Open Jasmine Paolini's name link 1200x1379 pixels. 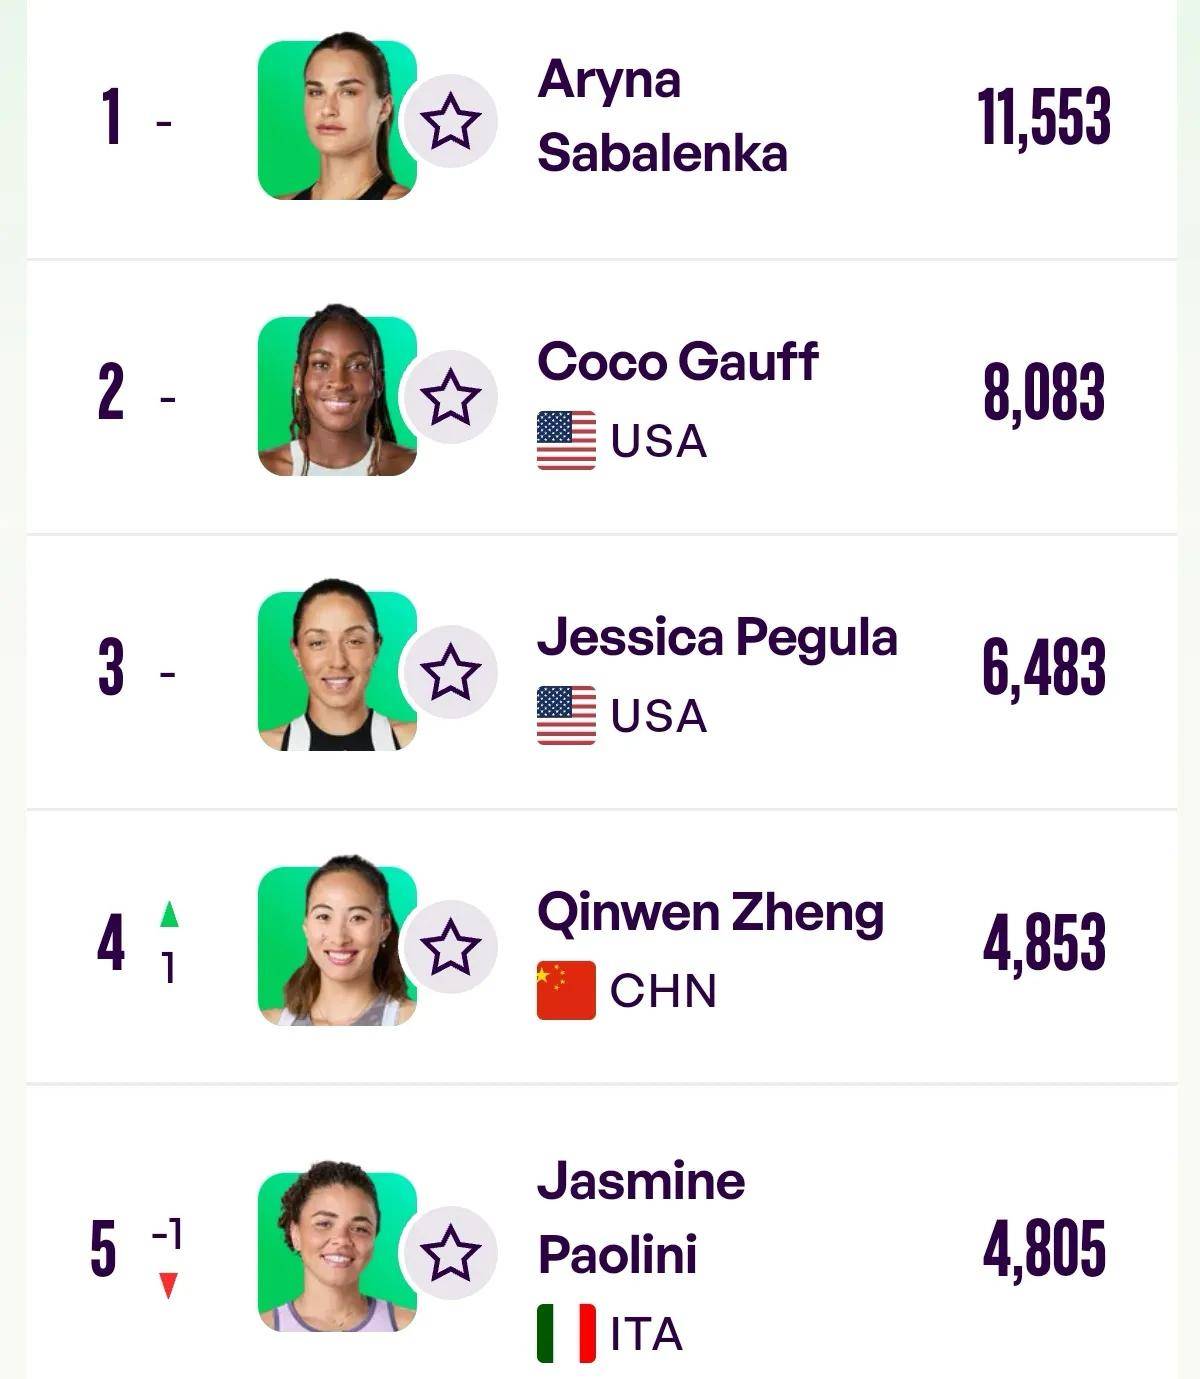641,1217
